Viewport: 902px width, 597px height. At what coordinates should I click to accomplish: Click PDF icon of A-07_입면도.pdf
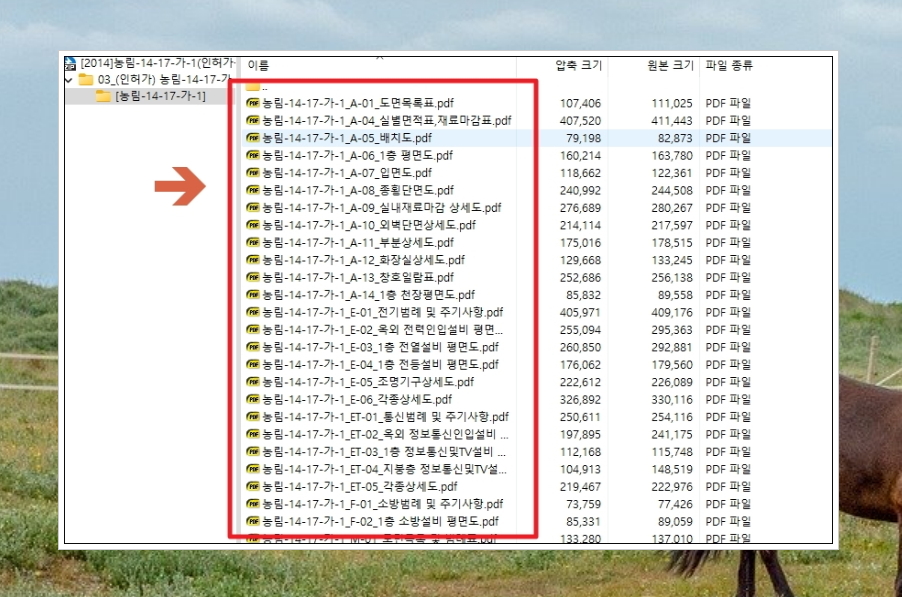(x=253, y=173)
